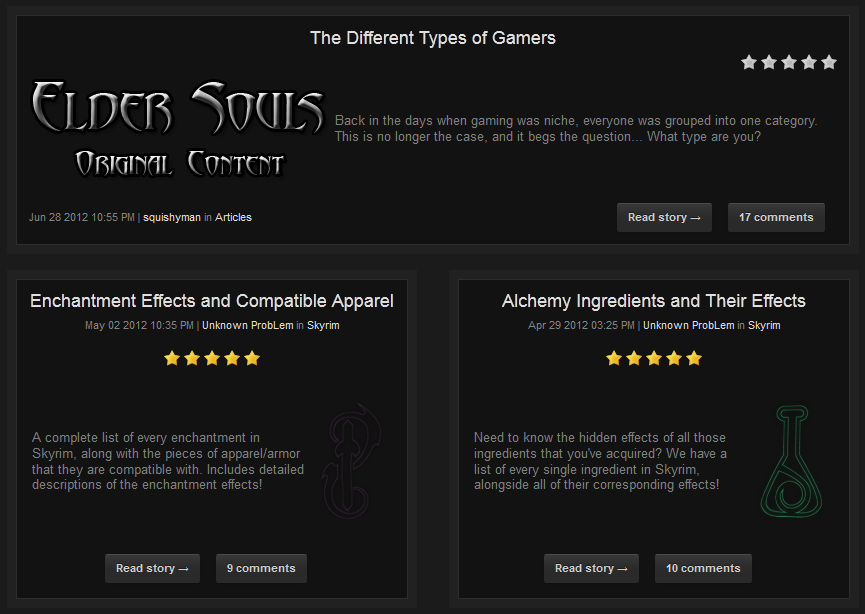View the 17 comments
This screenshot has height=614, width=865.
[776, 217]
